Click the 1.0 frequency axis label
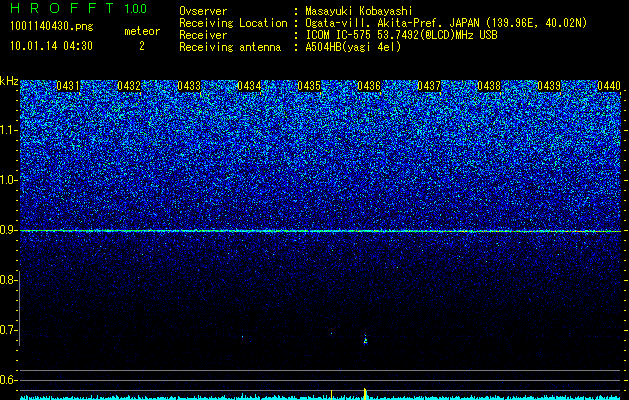The height and width of the screenshot is (400, 629). [x=9, y=180]
